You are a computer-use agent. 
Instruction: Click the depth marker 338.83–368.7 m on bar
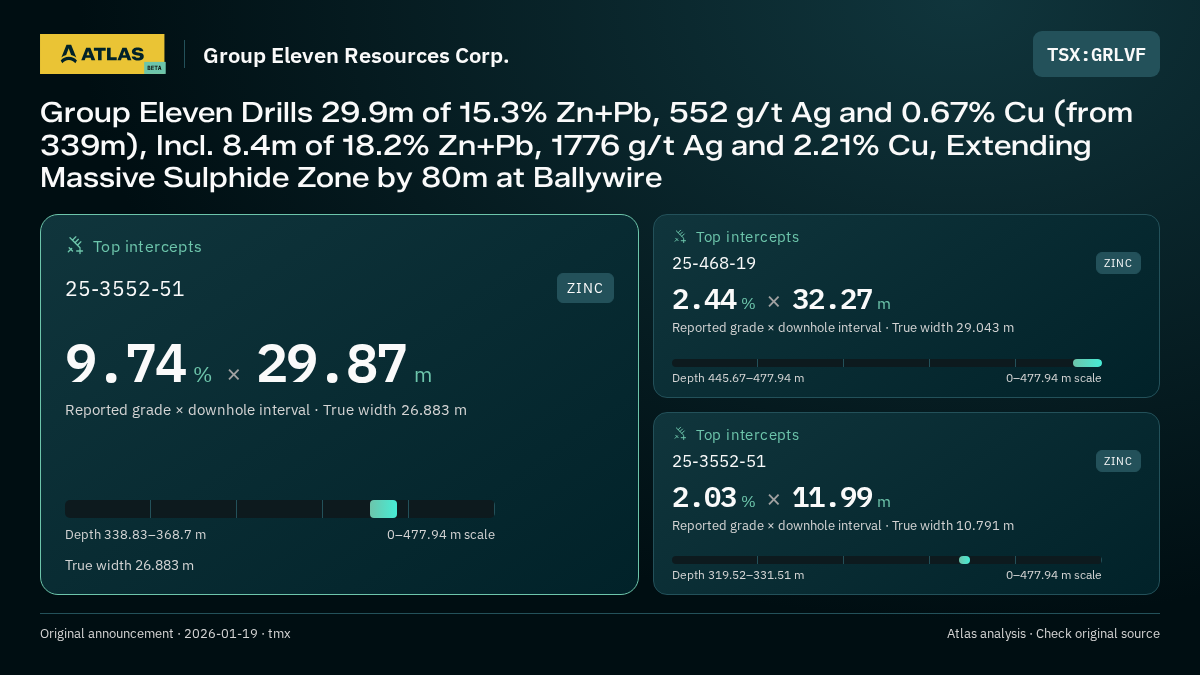383,509
